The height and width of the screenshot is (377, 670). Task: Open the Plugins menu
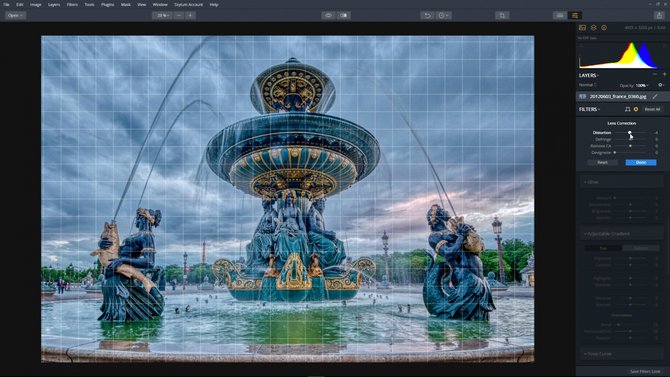107,5
